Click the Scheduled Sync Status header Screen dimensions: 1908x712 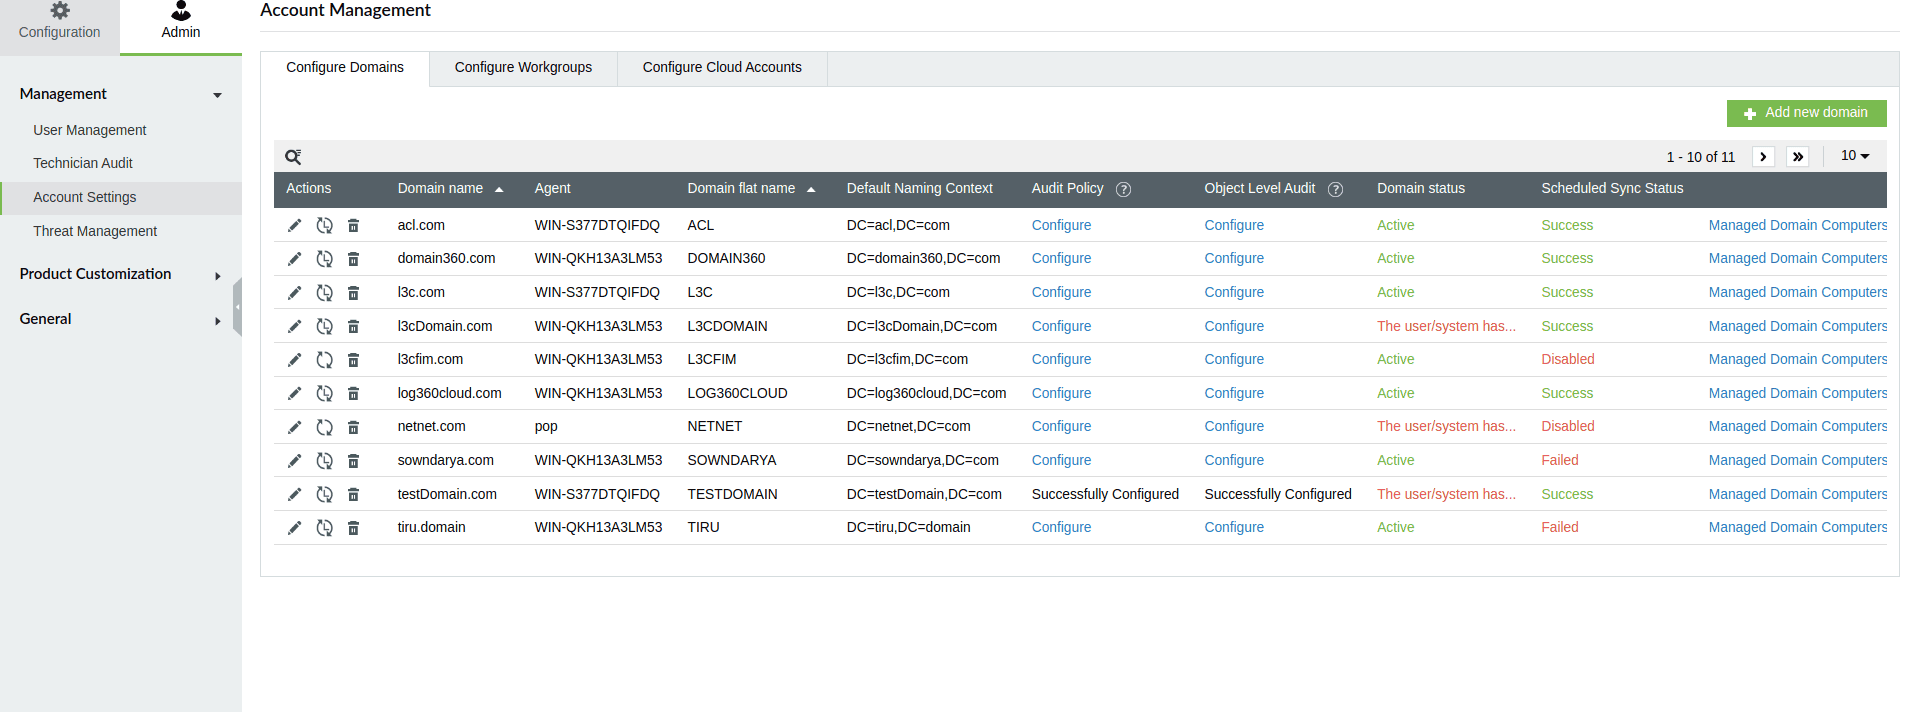tap(1612, 188)
